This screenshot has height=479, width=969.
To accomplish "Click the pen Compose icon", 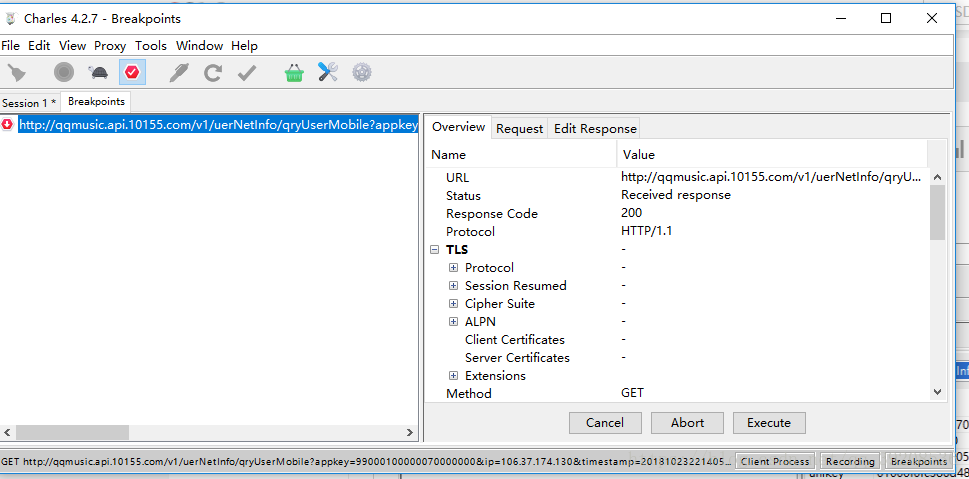I will click(x=179, y=73).
